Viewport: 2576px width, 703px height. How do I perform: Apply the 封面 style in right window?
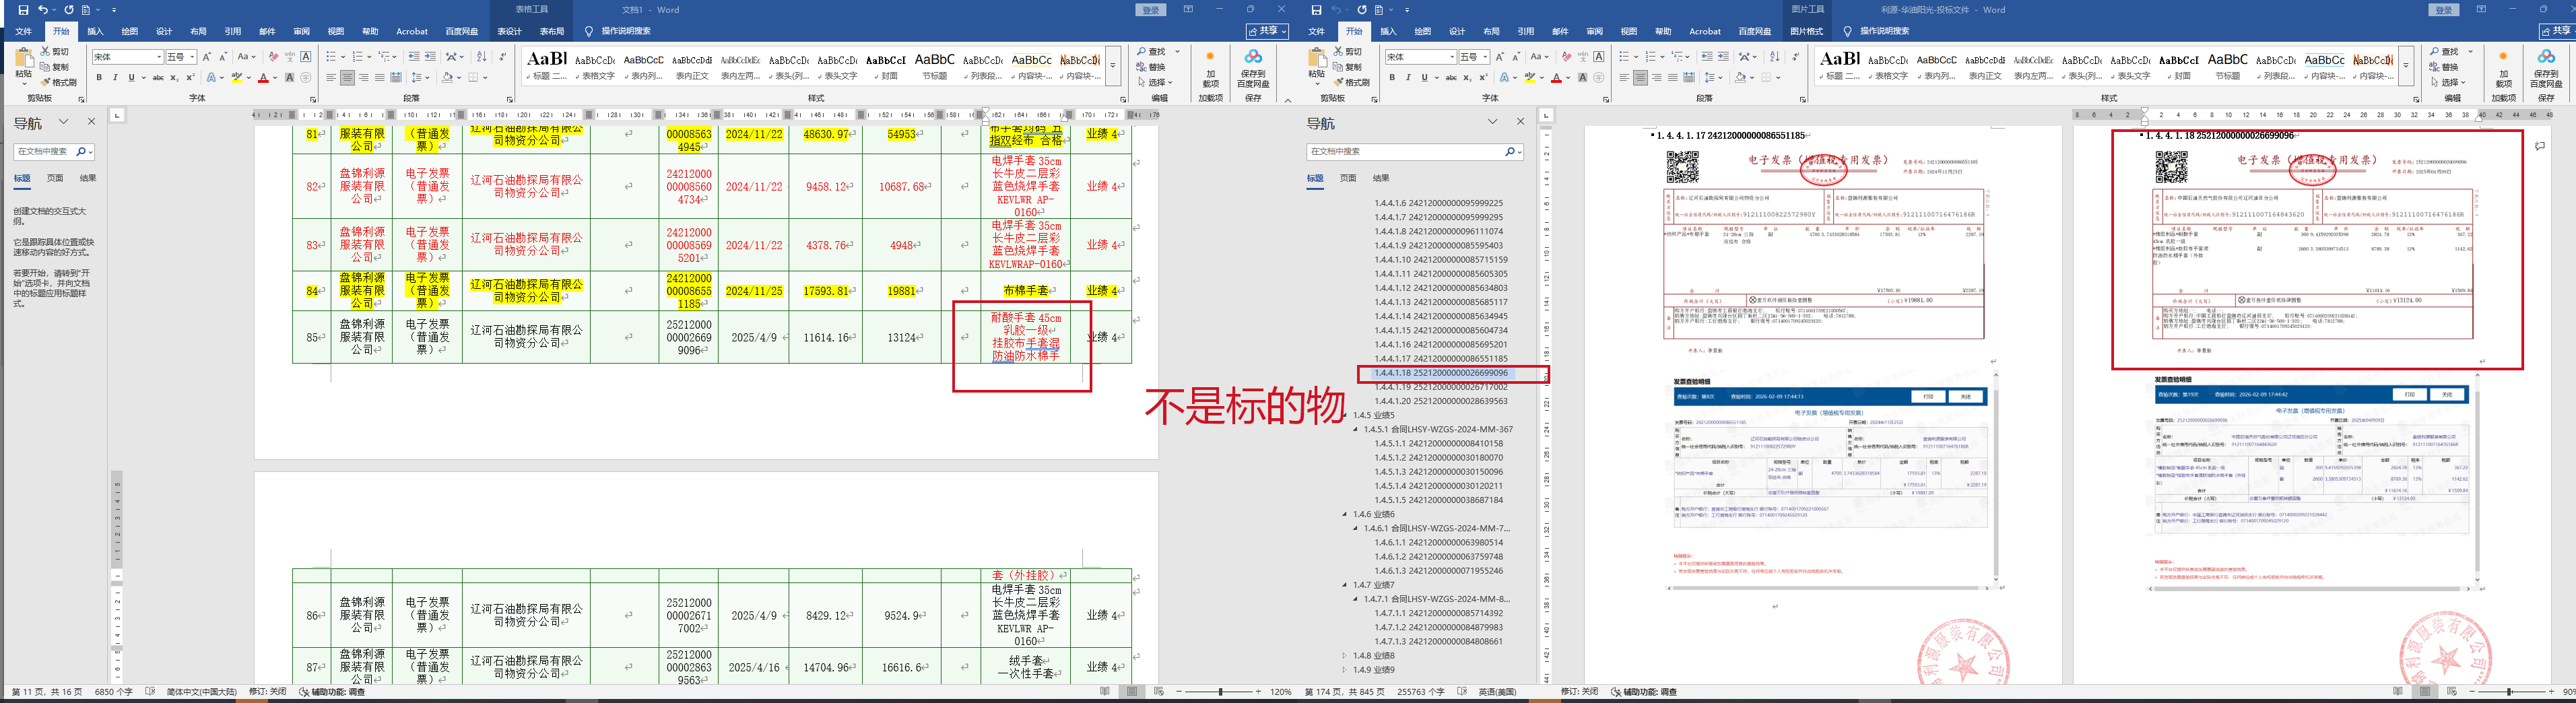(2180, 66)
